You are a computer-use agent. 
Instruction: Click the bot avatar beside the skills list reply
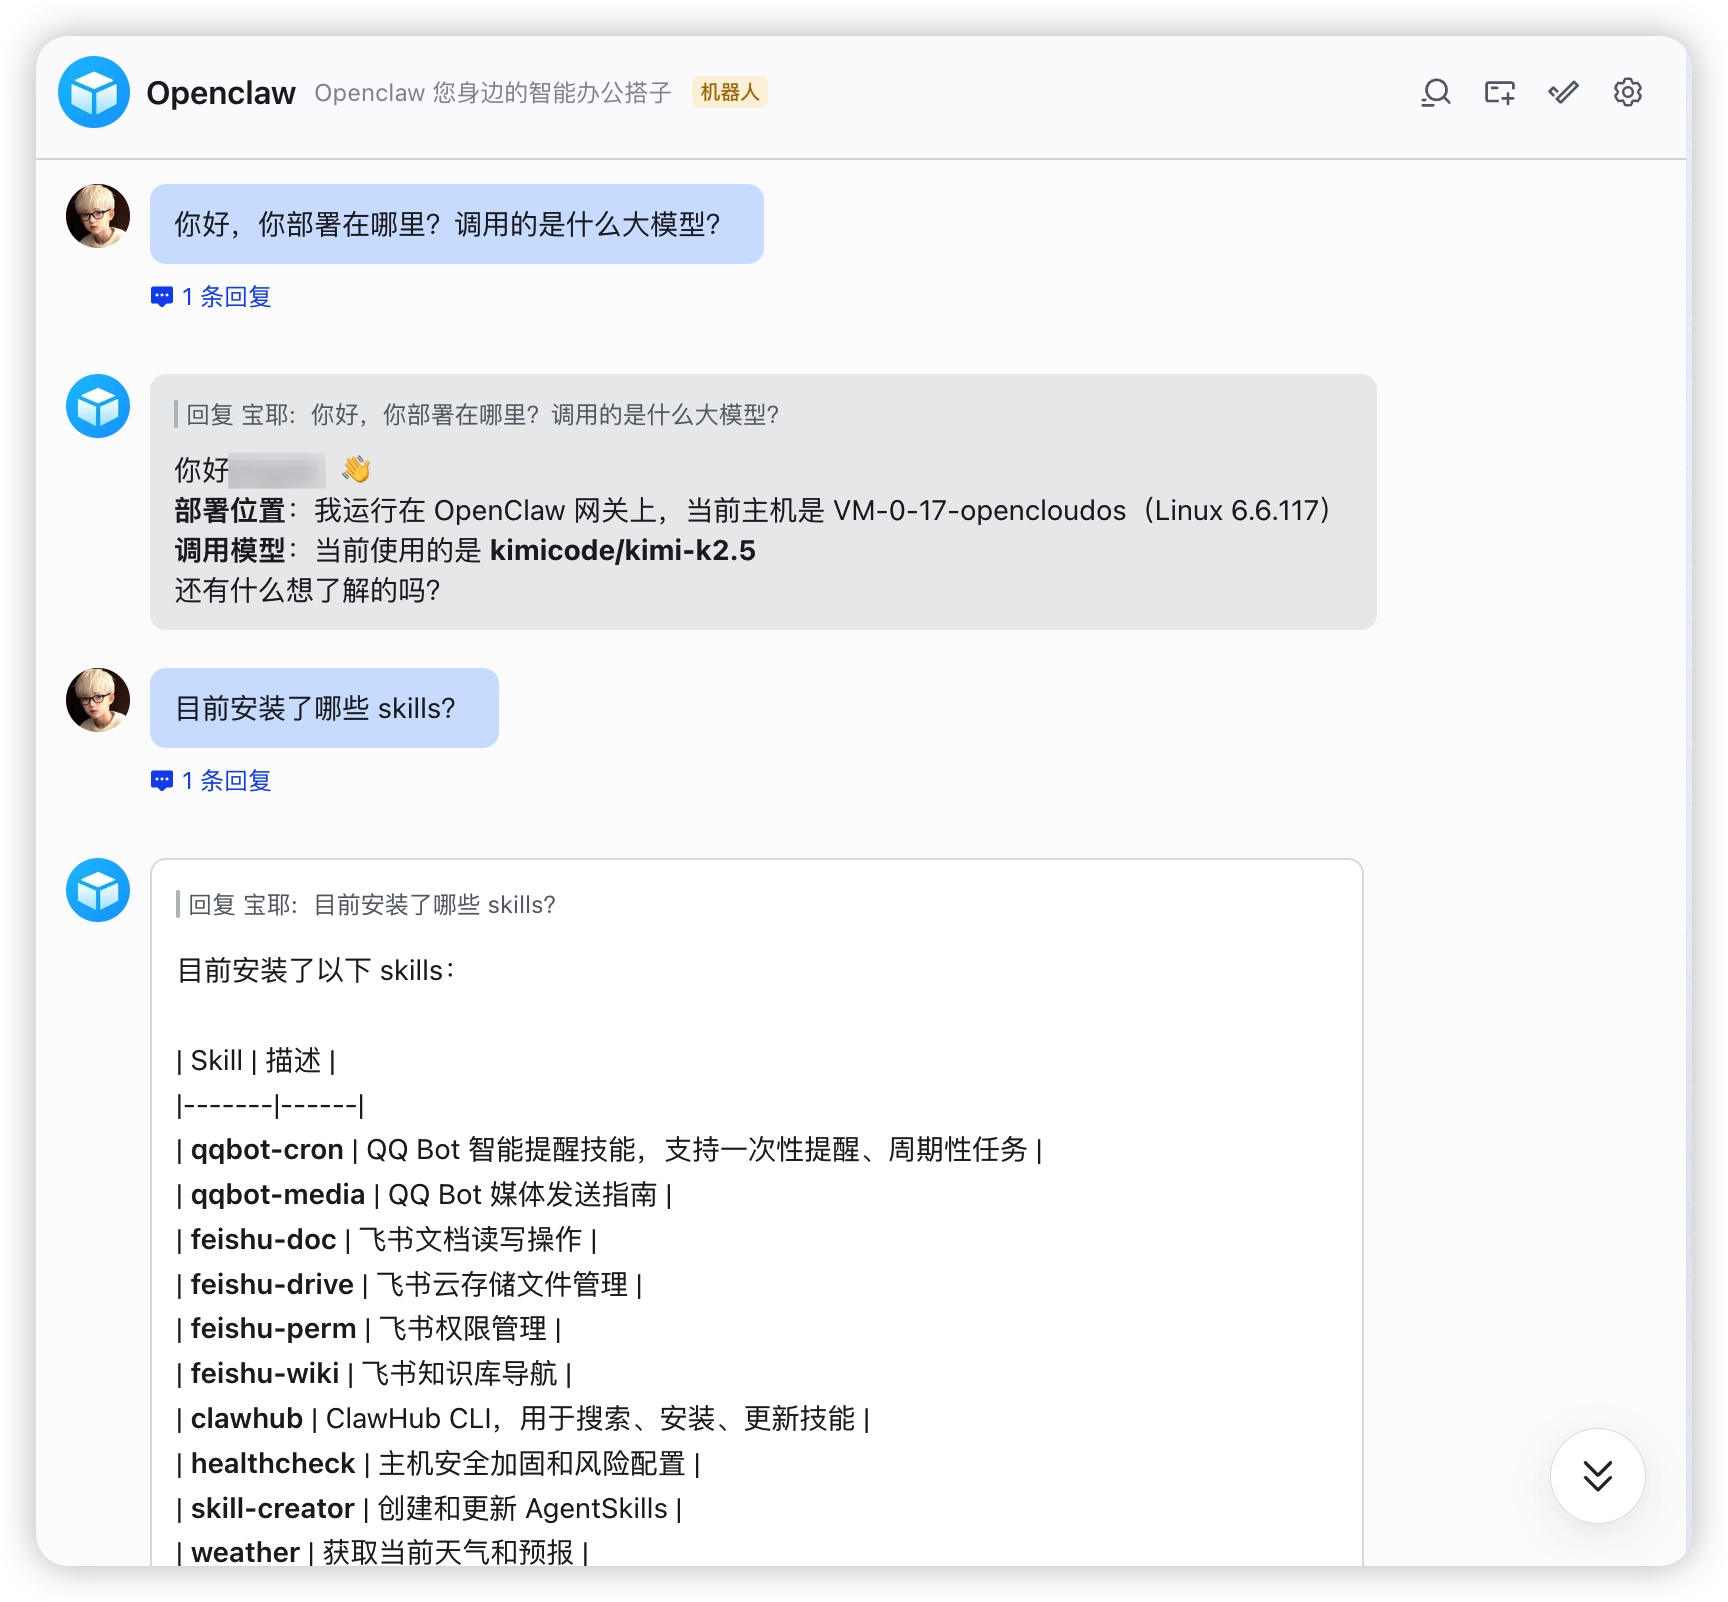(98, 890)
